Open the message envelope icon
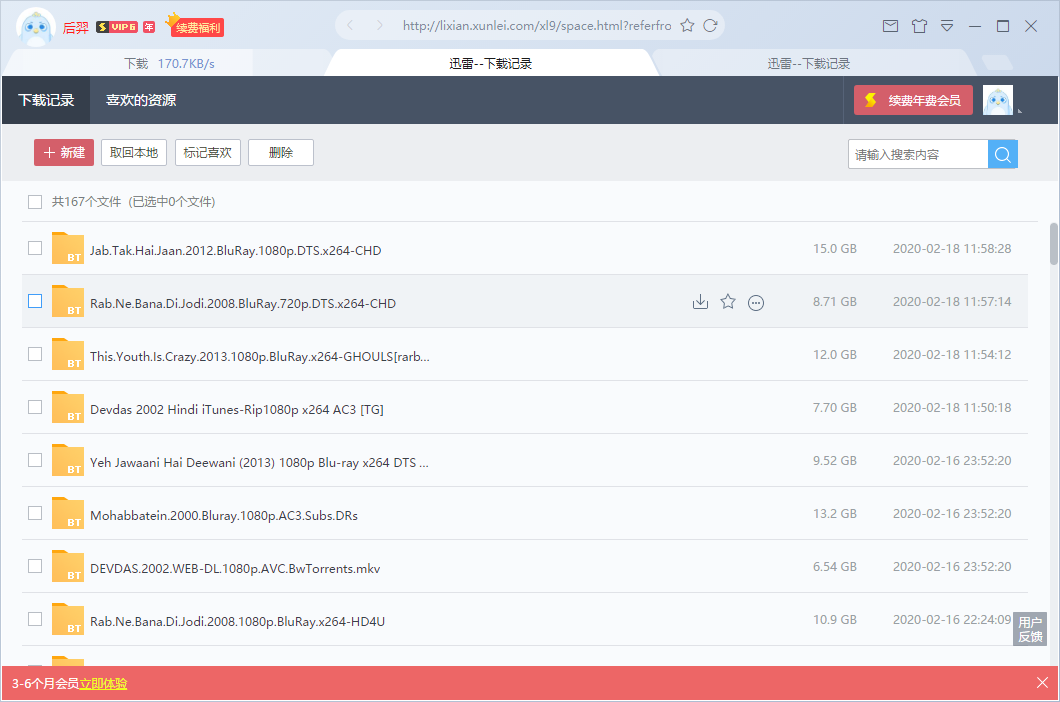1060x702 pixels. [890, 26]
